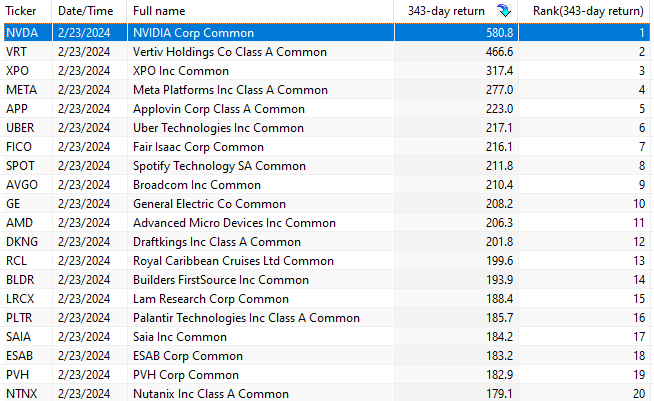
Task: Select the NVDA ticker row
Action: coord(327,33)
